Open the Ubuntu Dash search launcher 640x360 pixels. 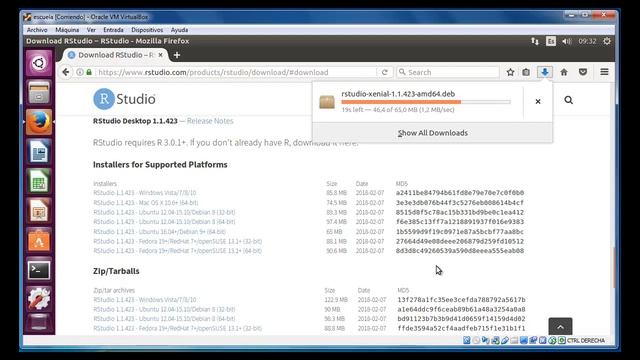[x=39, y=63]
